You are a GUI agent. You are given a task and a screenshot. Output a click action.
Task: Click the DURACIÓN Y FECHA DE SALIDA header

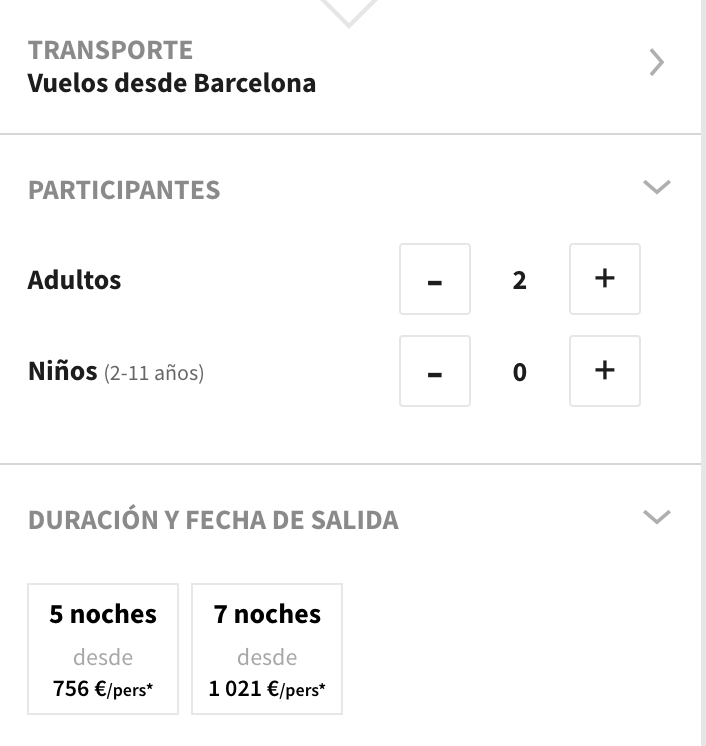213,520
